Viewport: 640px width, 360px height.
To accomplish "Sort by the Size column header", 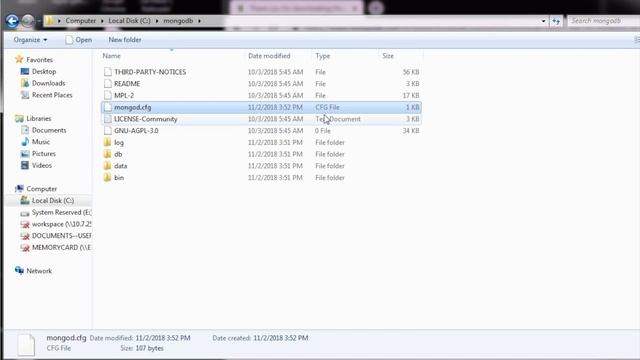I will 388,56.
